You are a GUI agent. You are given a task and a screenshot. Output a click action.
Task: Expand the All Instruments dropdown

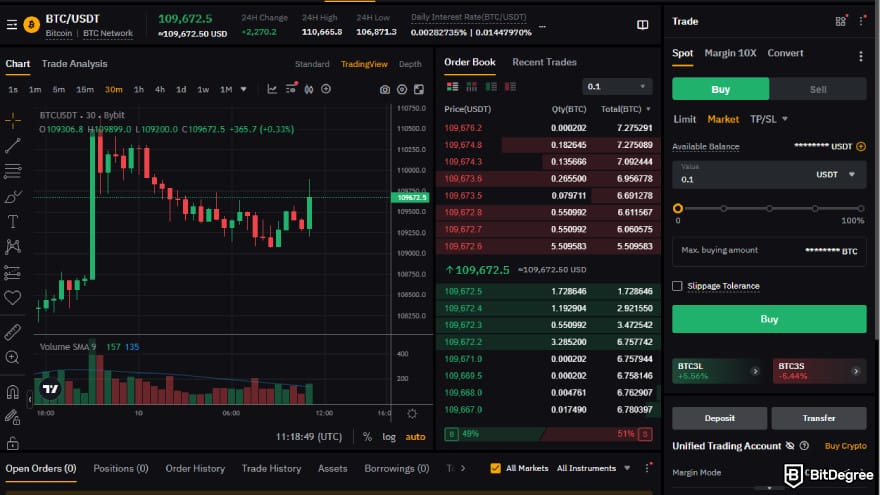[x=627, y=468]
